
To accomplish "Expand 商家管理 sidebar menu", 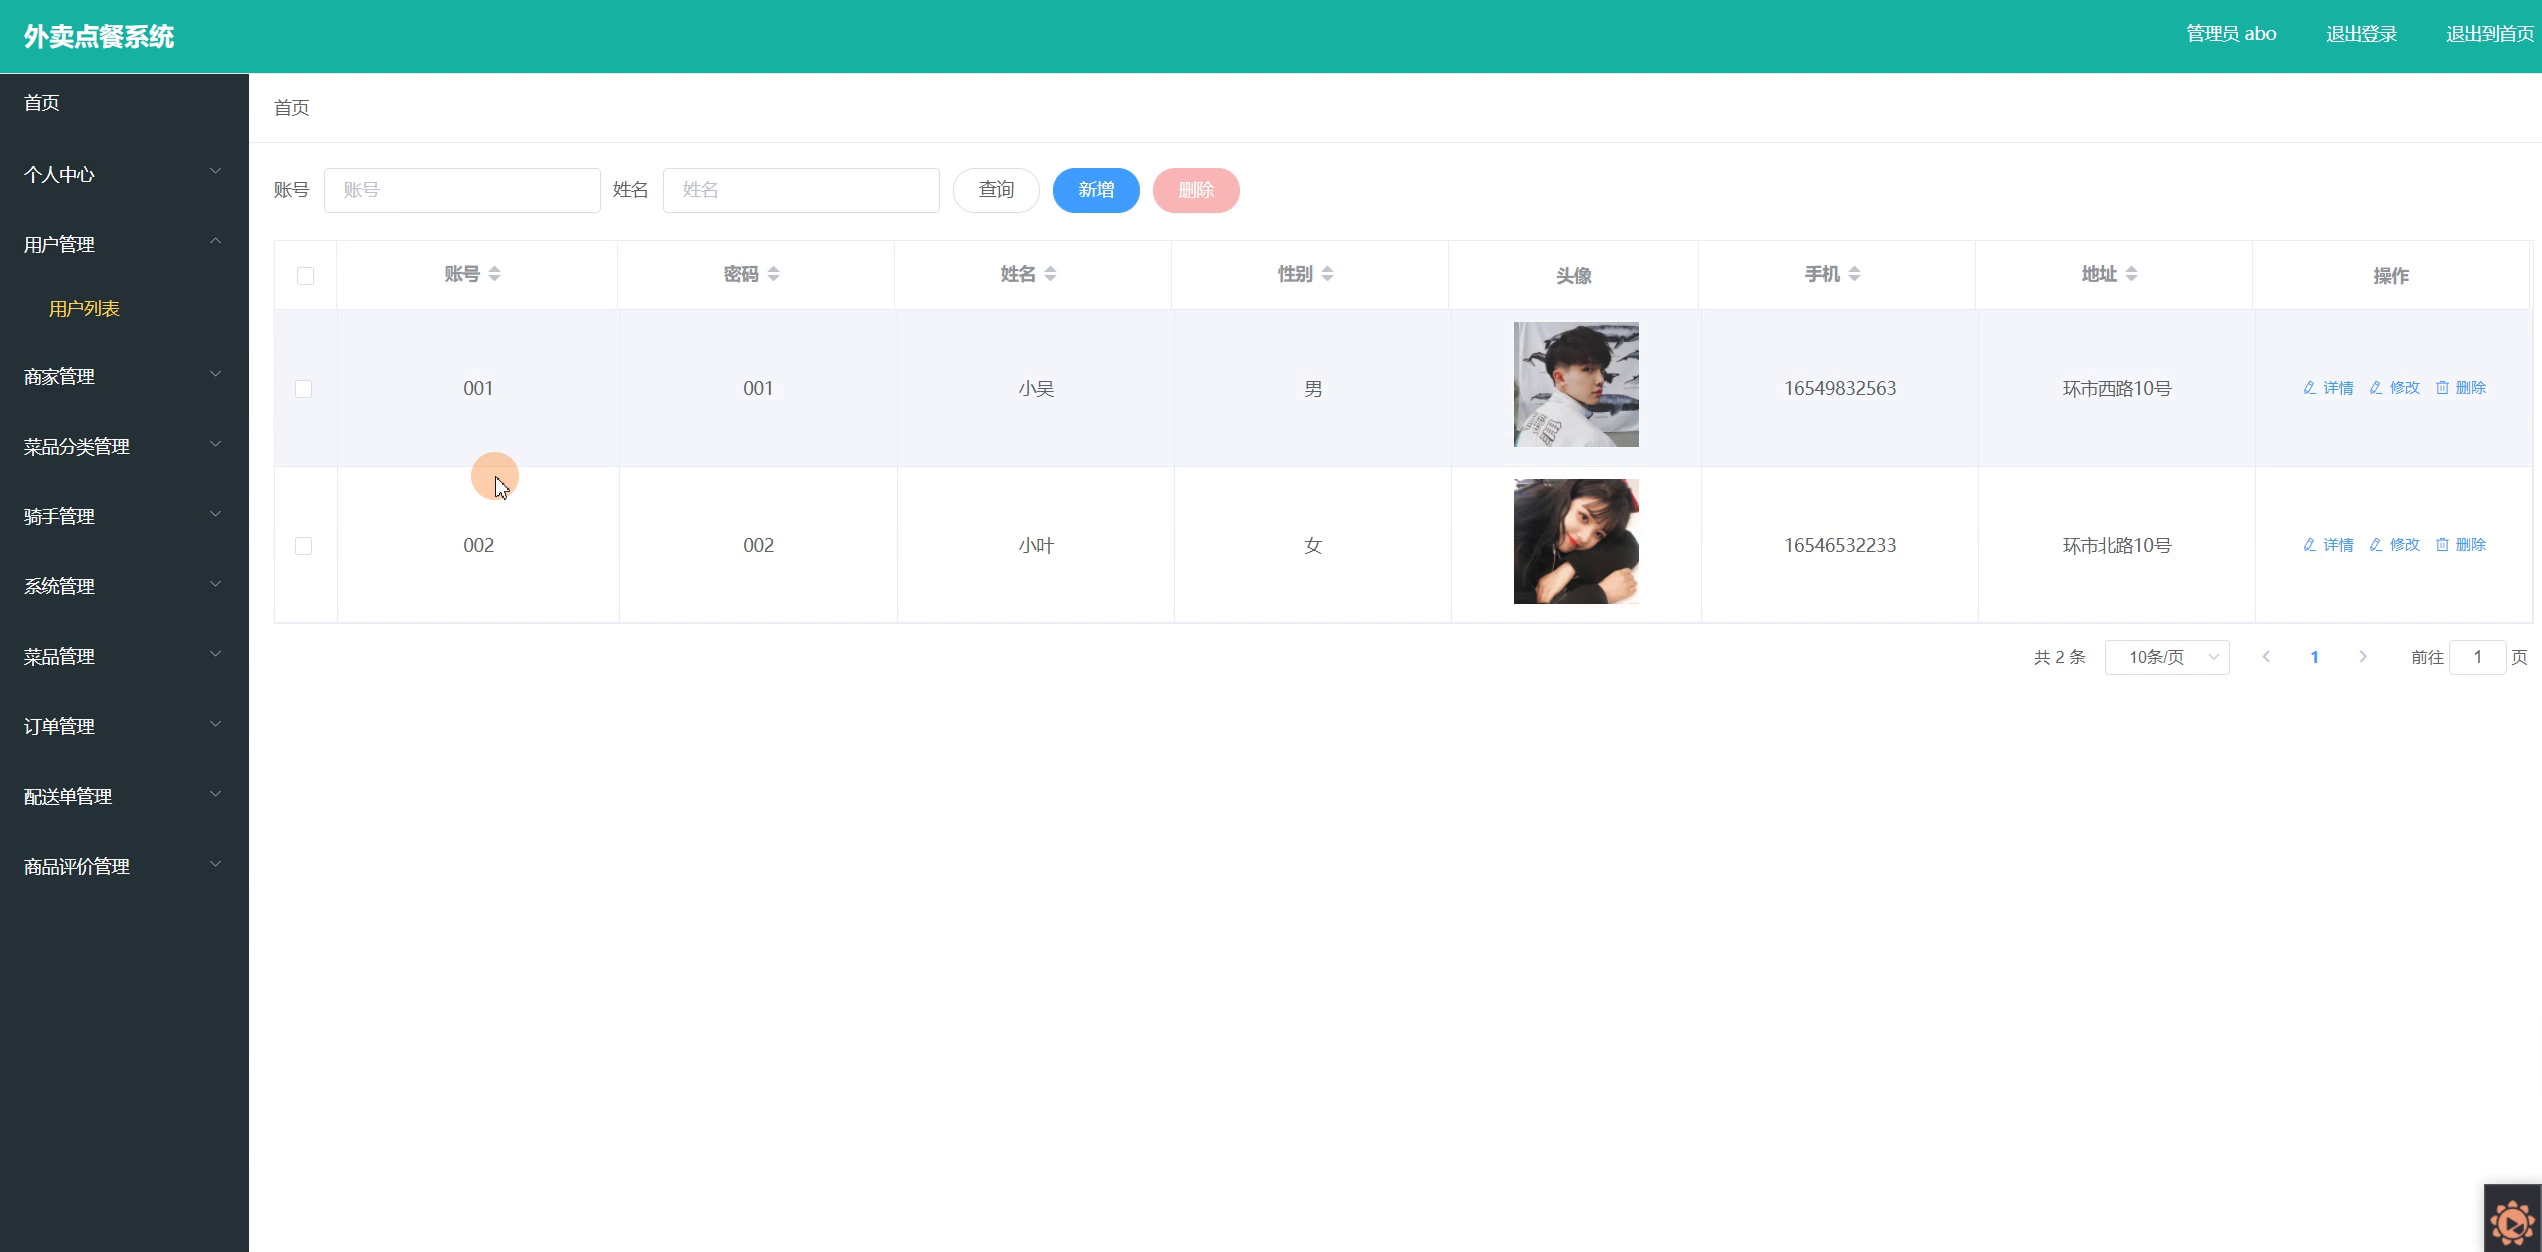I will tap(124, 376).
